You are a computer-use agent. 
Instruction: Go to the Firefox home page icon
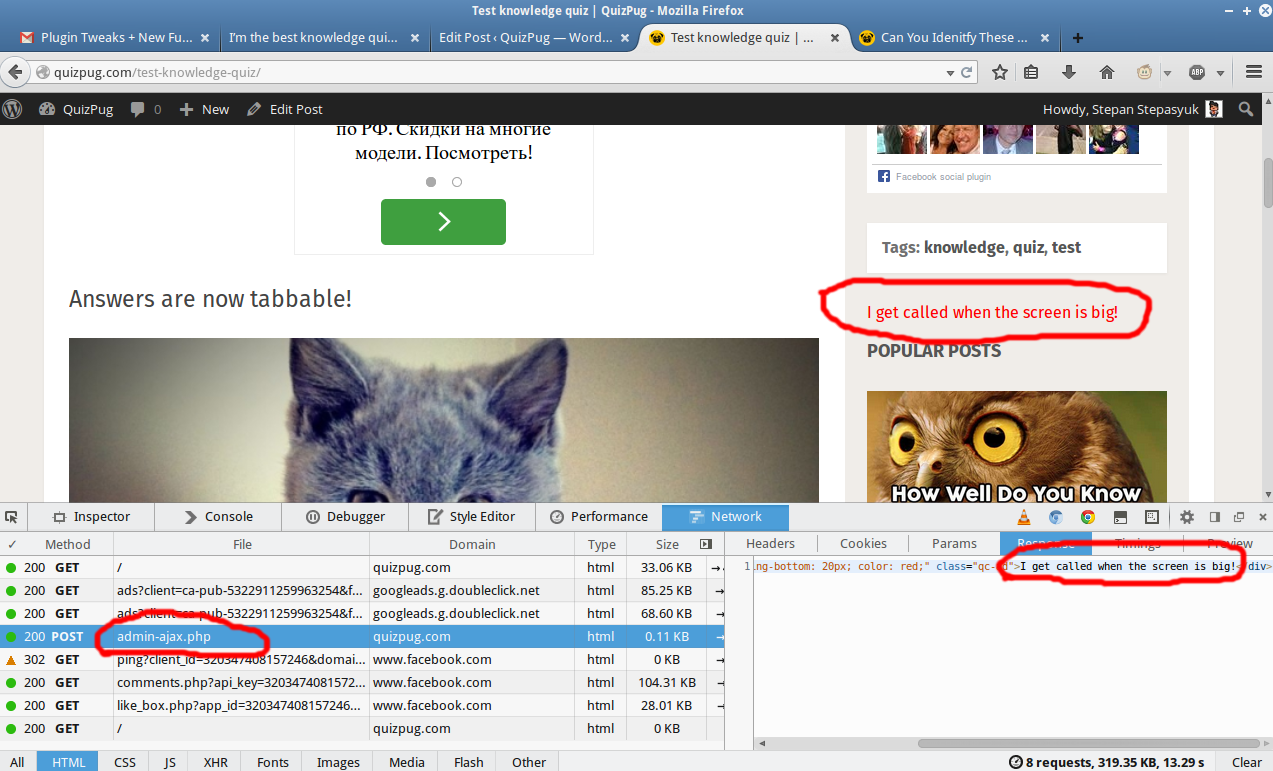[x=1107, y=72]
